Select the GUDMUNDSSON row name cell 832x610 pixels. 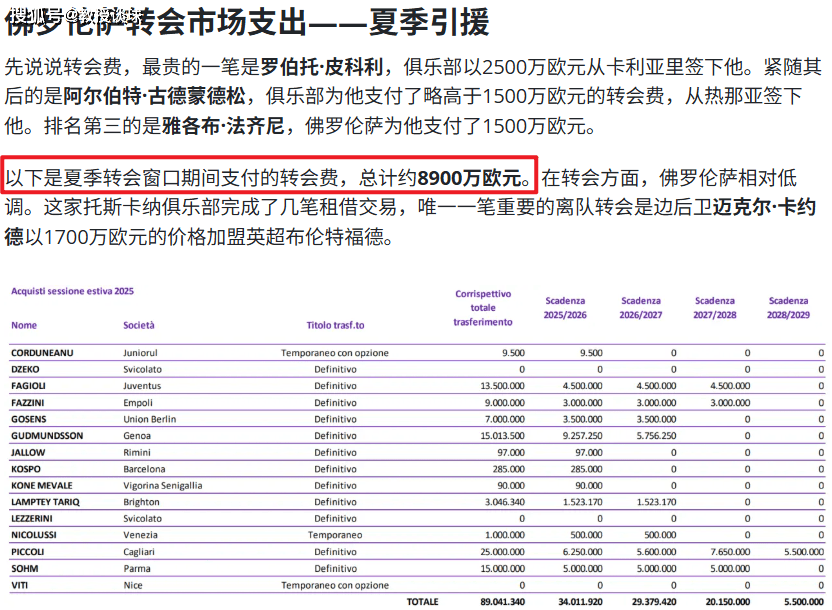45,436
